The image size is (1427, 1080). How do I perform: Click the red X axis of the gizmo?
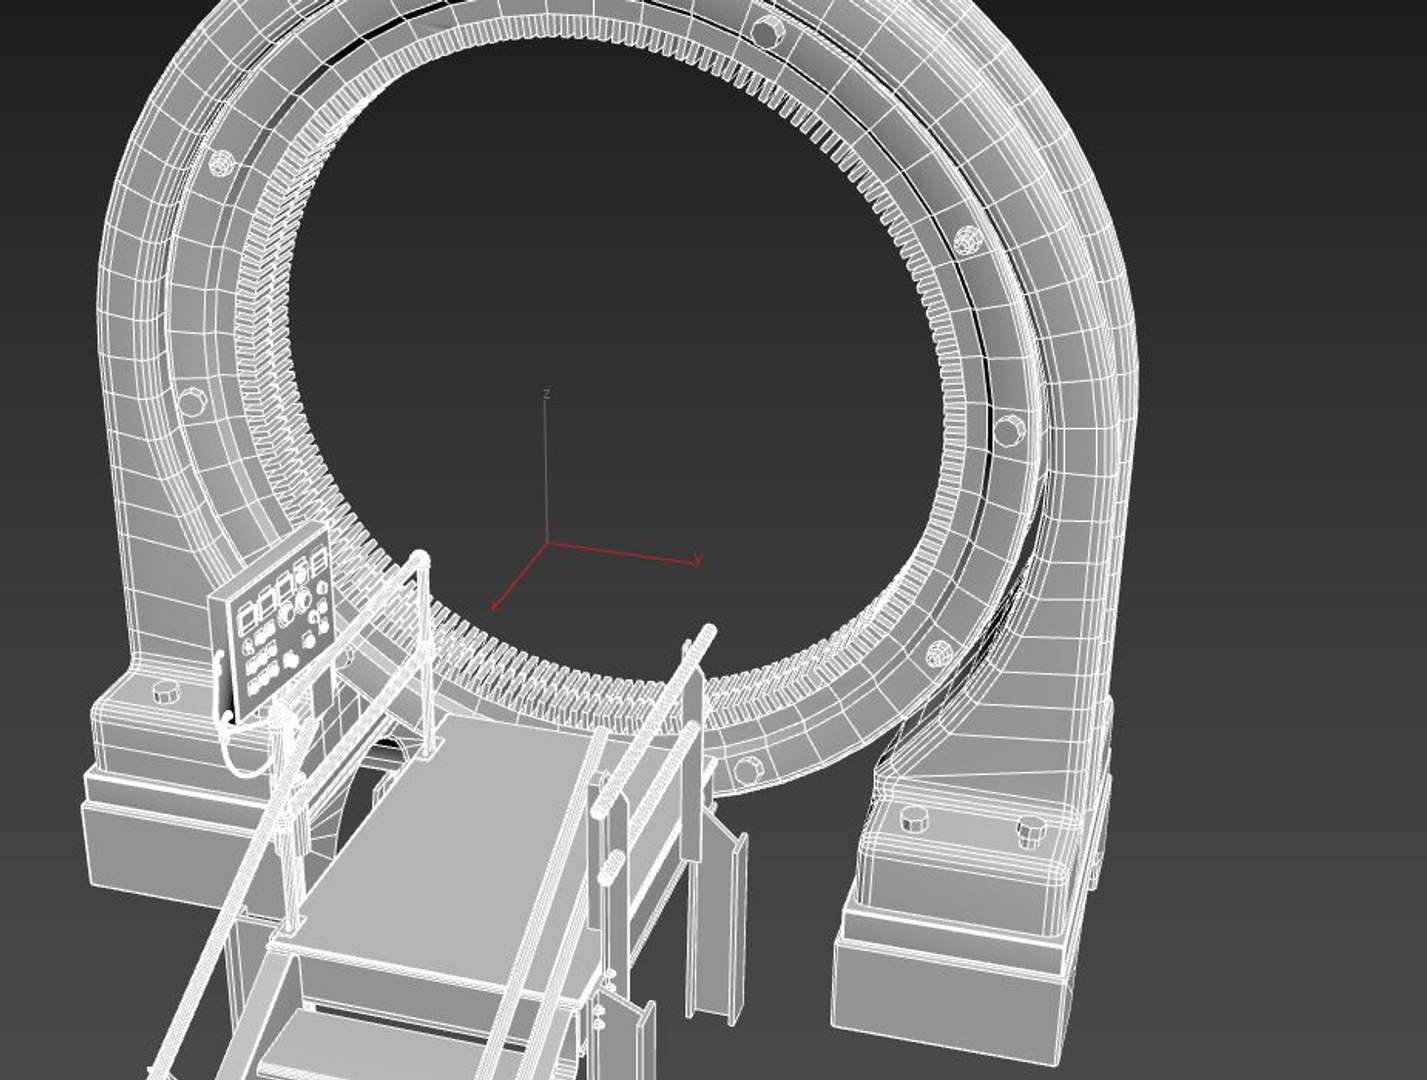coord(519,575)
